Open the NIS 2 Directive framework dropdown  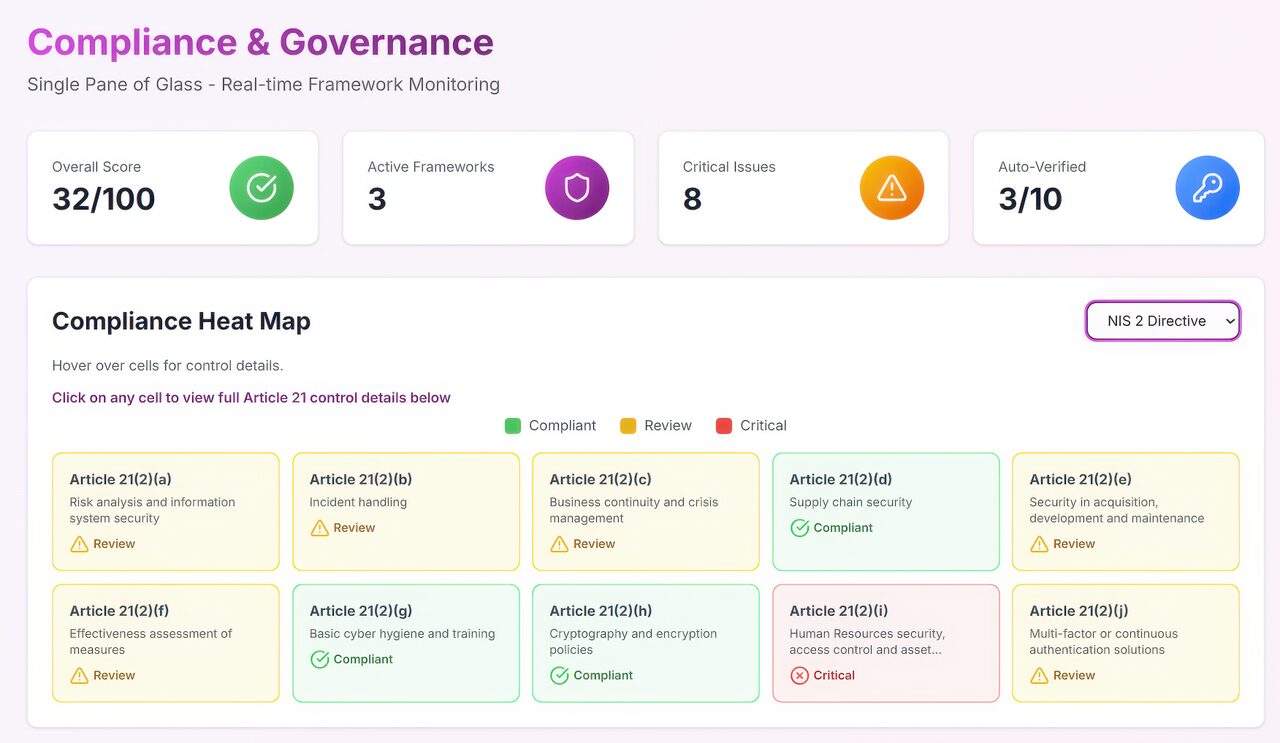(1163, 321)
